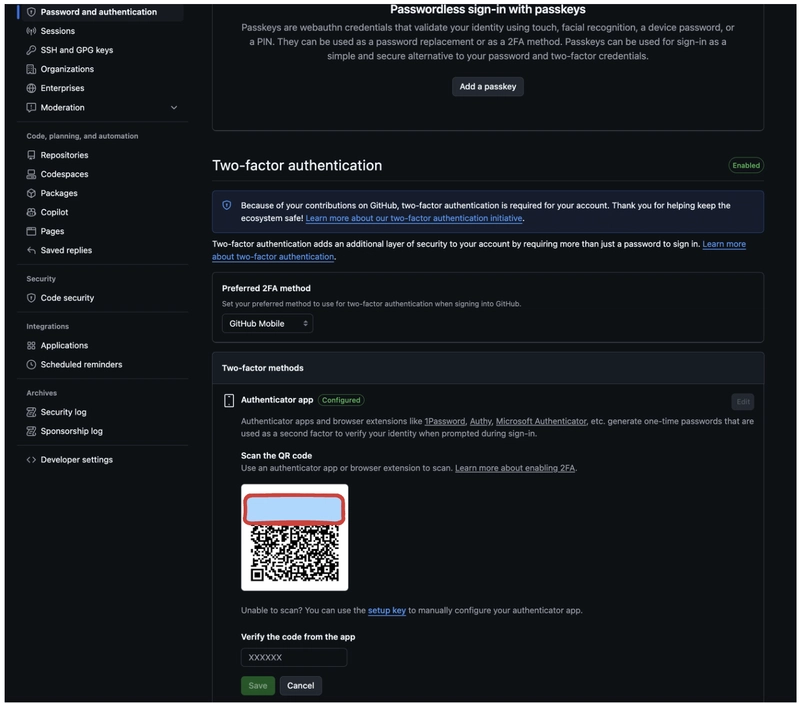Viewport: 800px width, 703px height.
Task: Click the Configured badge next to Authenticator app
Action: (341, 400)
